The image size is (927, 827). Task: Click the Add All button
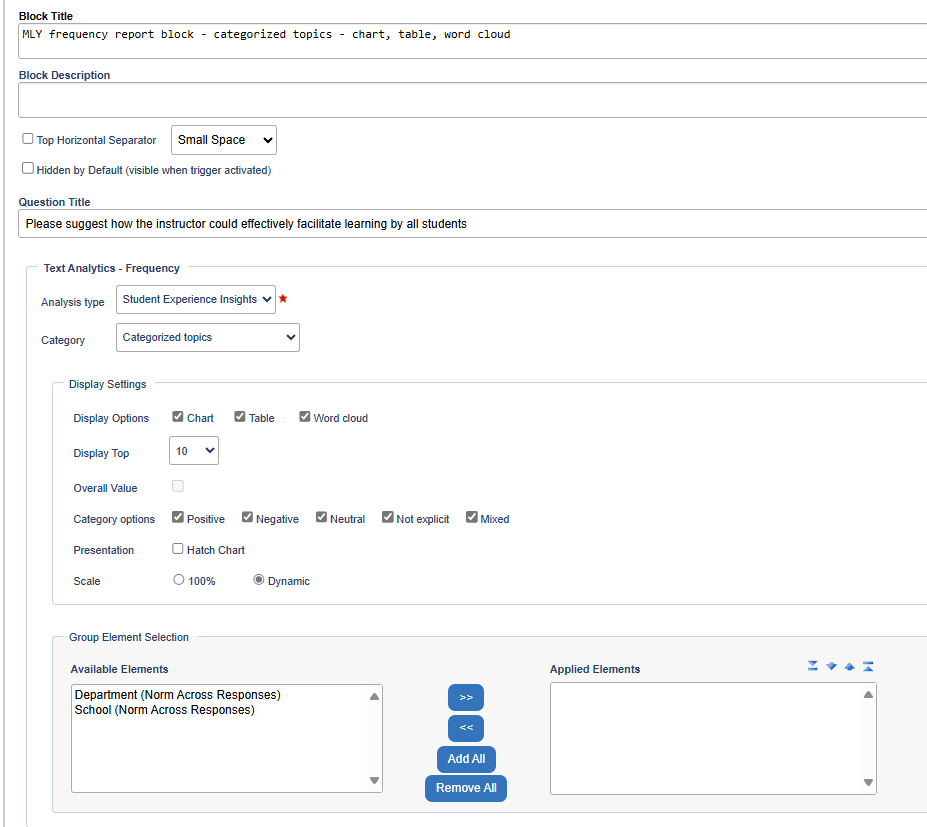(x=466, y=759)
